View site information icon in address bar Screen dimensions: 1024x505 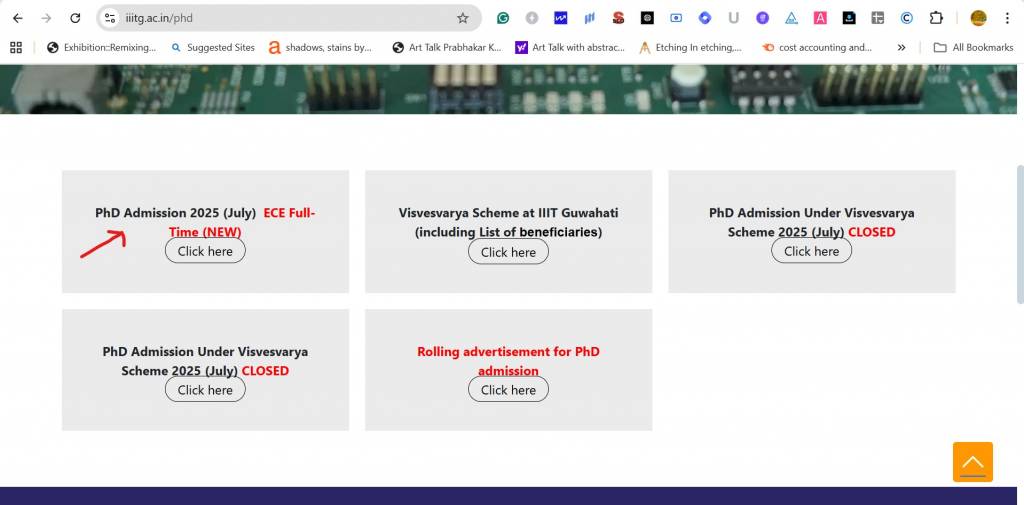point(110,18)
